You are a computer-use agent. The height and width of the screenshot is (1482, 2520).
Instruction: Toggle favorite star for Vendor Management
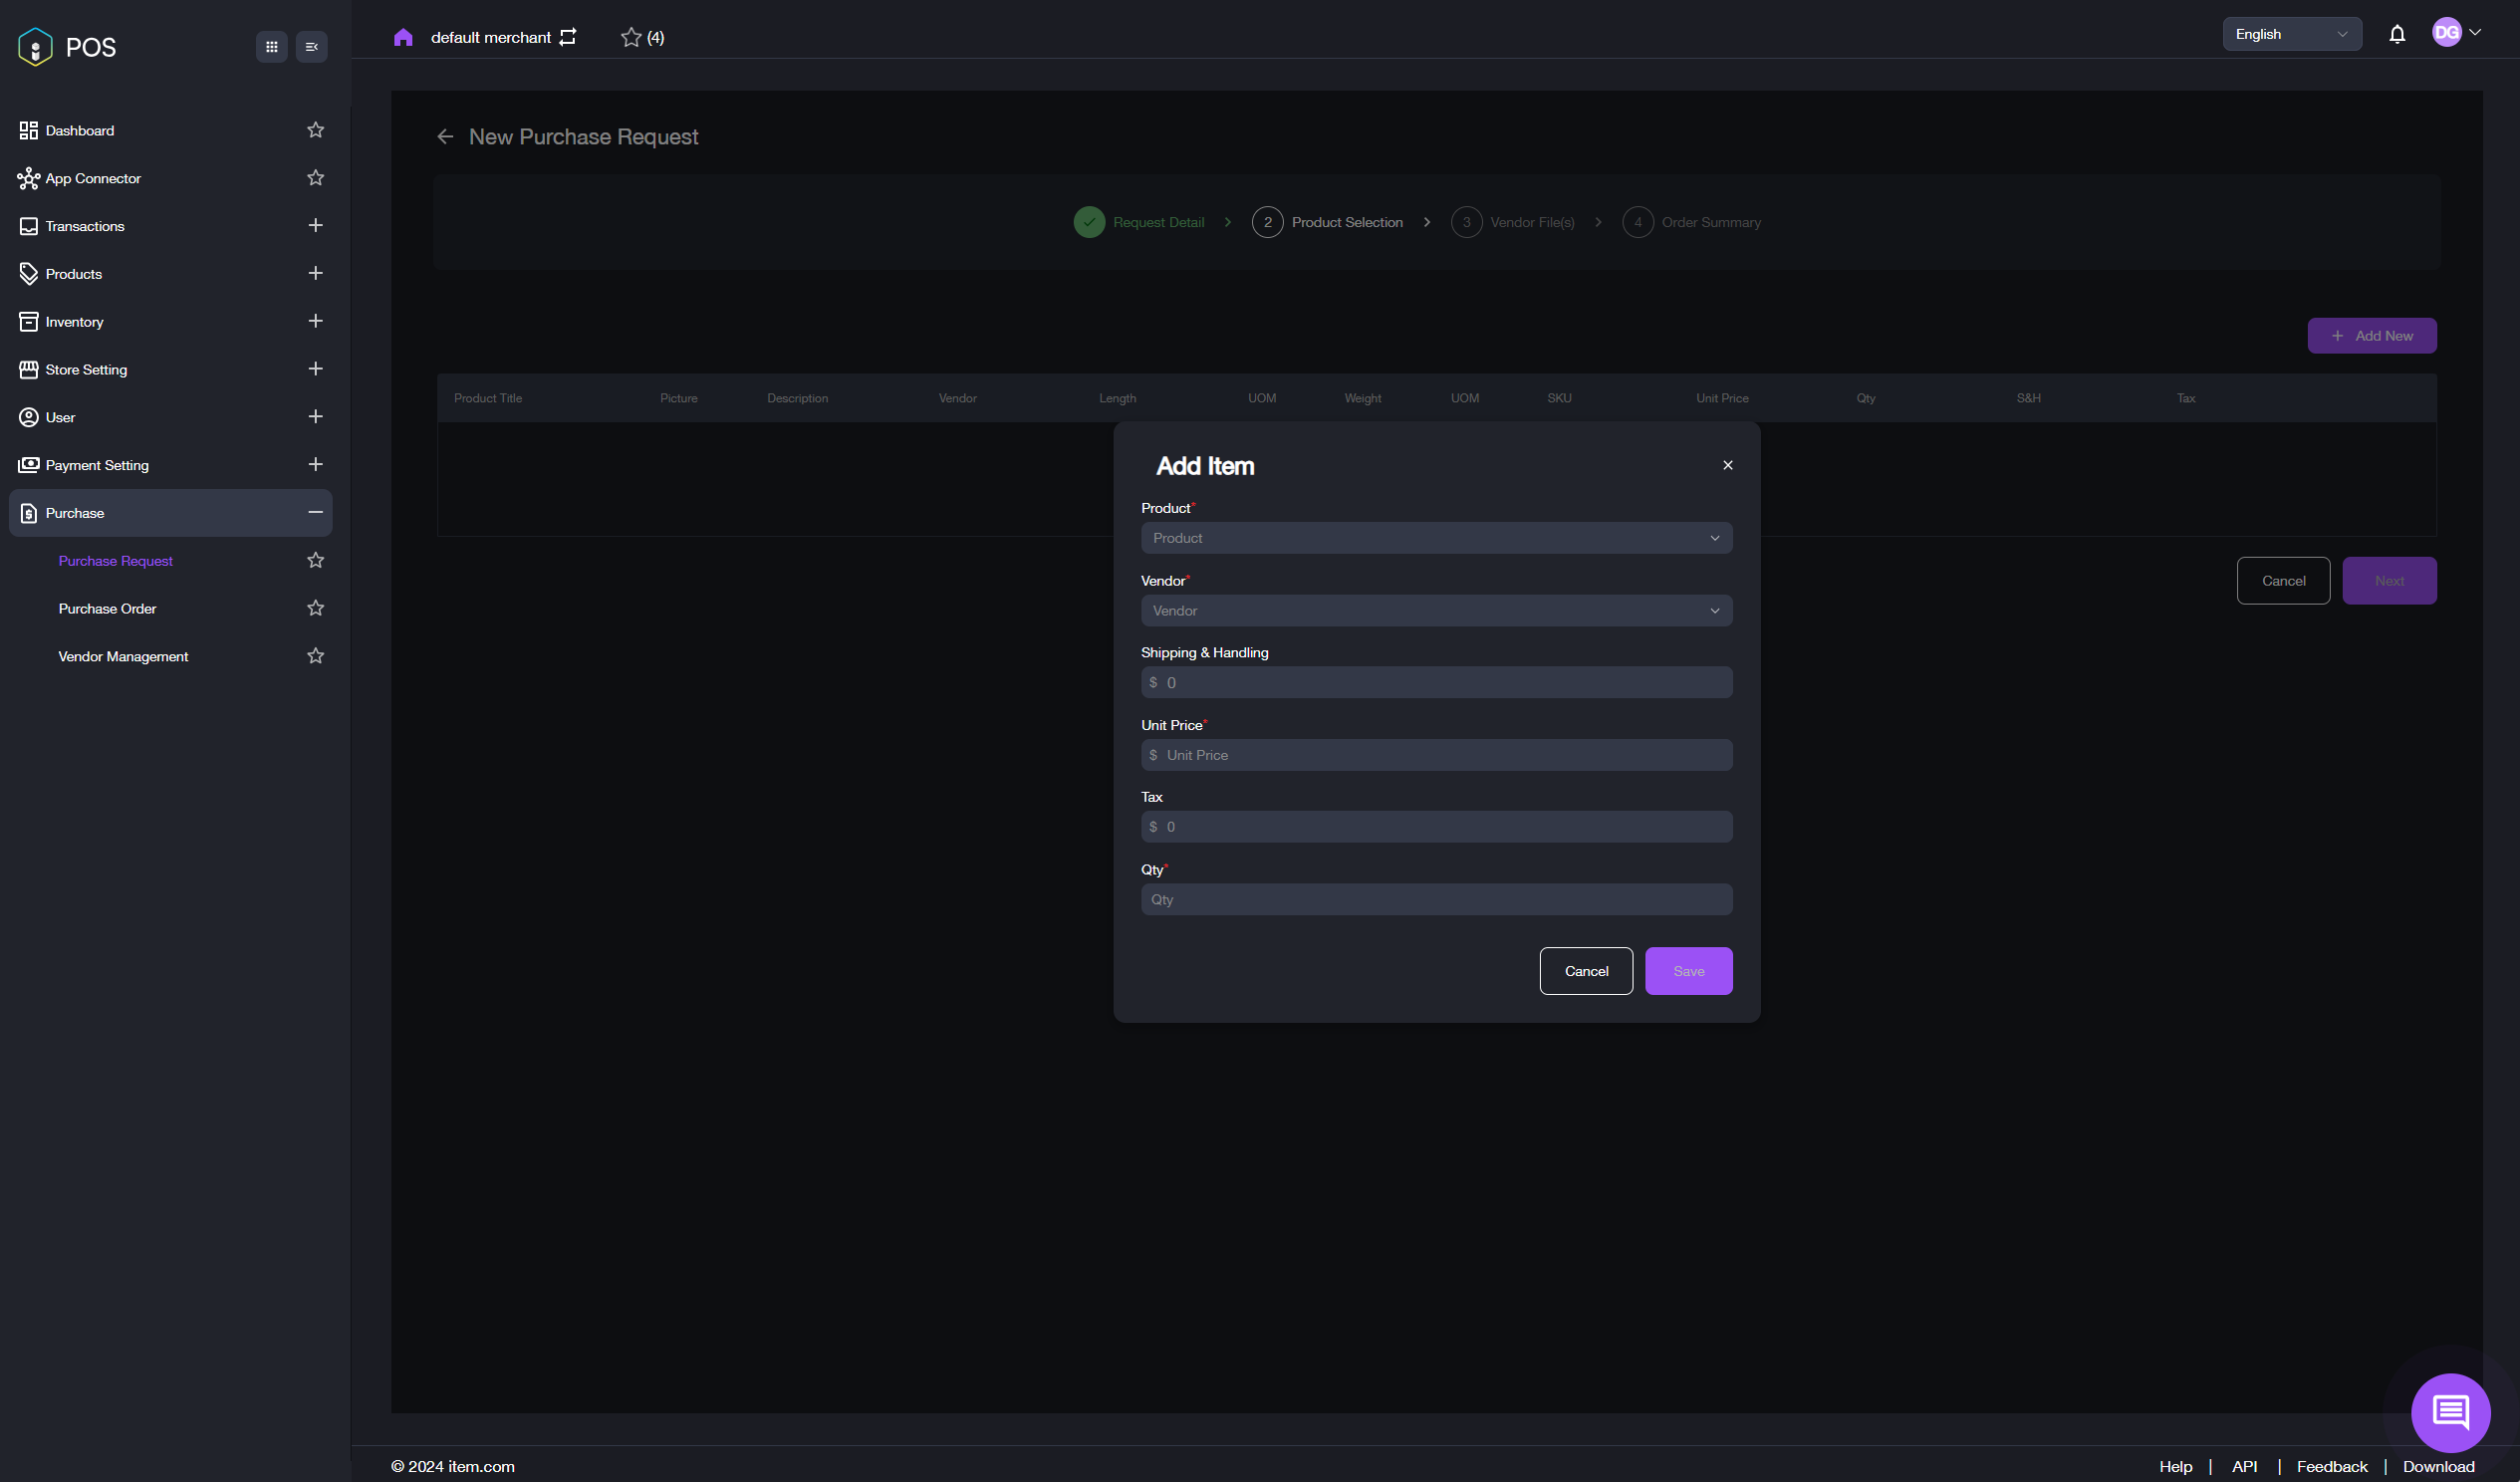[x=316, y=656]
